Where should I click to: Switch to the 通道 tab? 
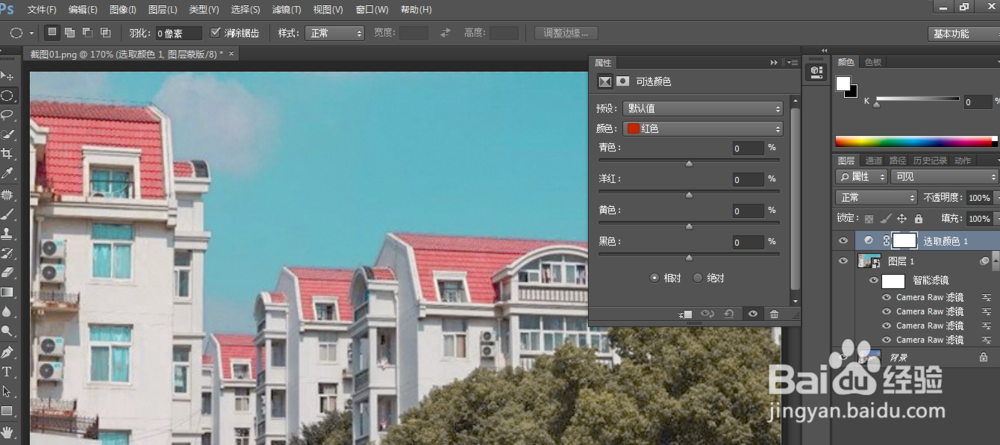click(874, 161)
